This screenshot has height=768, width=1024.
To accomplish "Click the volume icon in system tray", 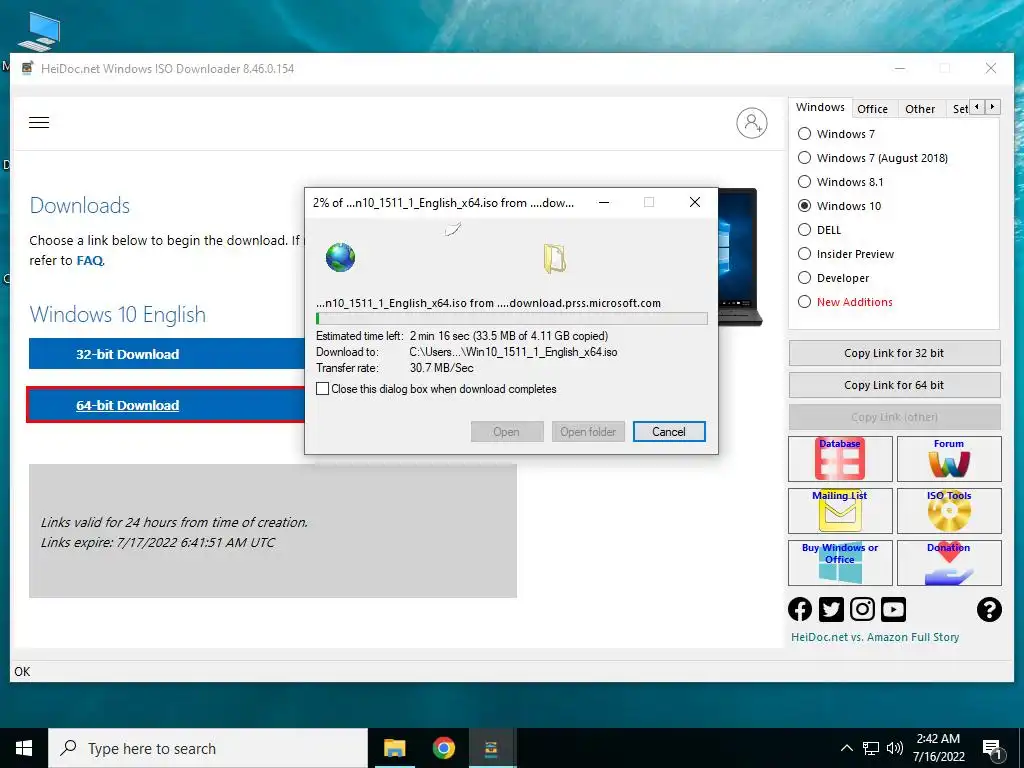I will (x=895, y=748).
